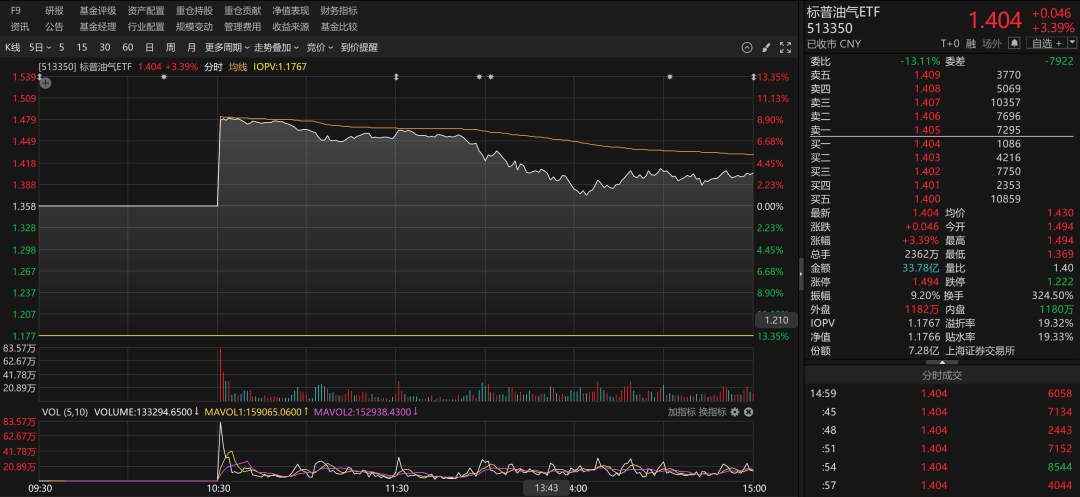Viewport: 1080px width, 497px height.
Task: Click the circled plus icon on chart
Action: click(45, 83)
